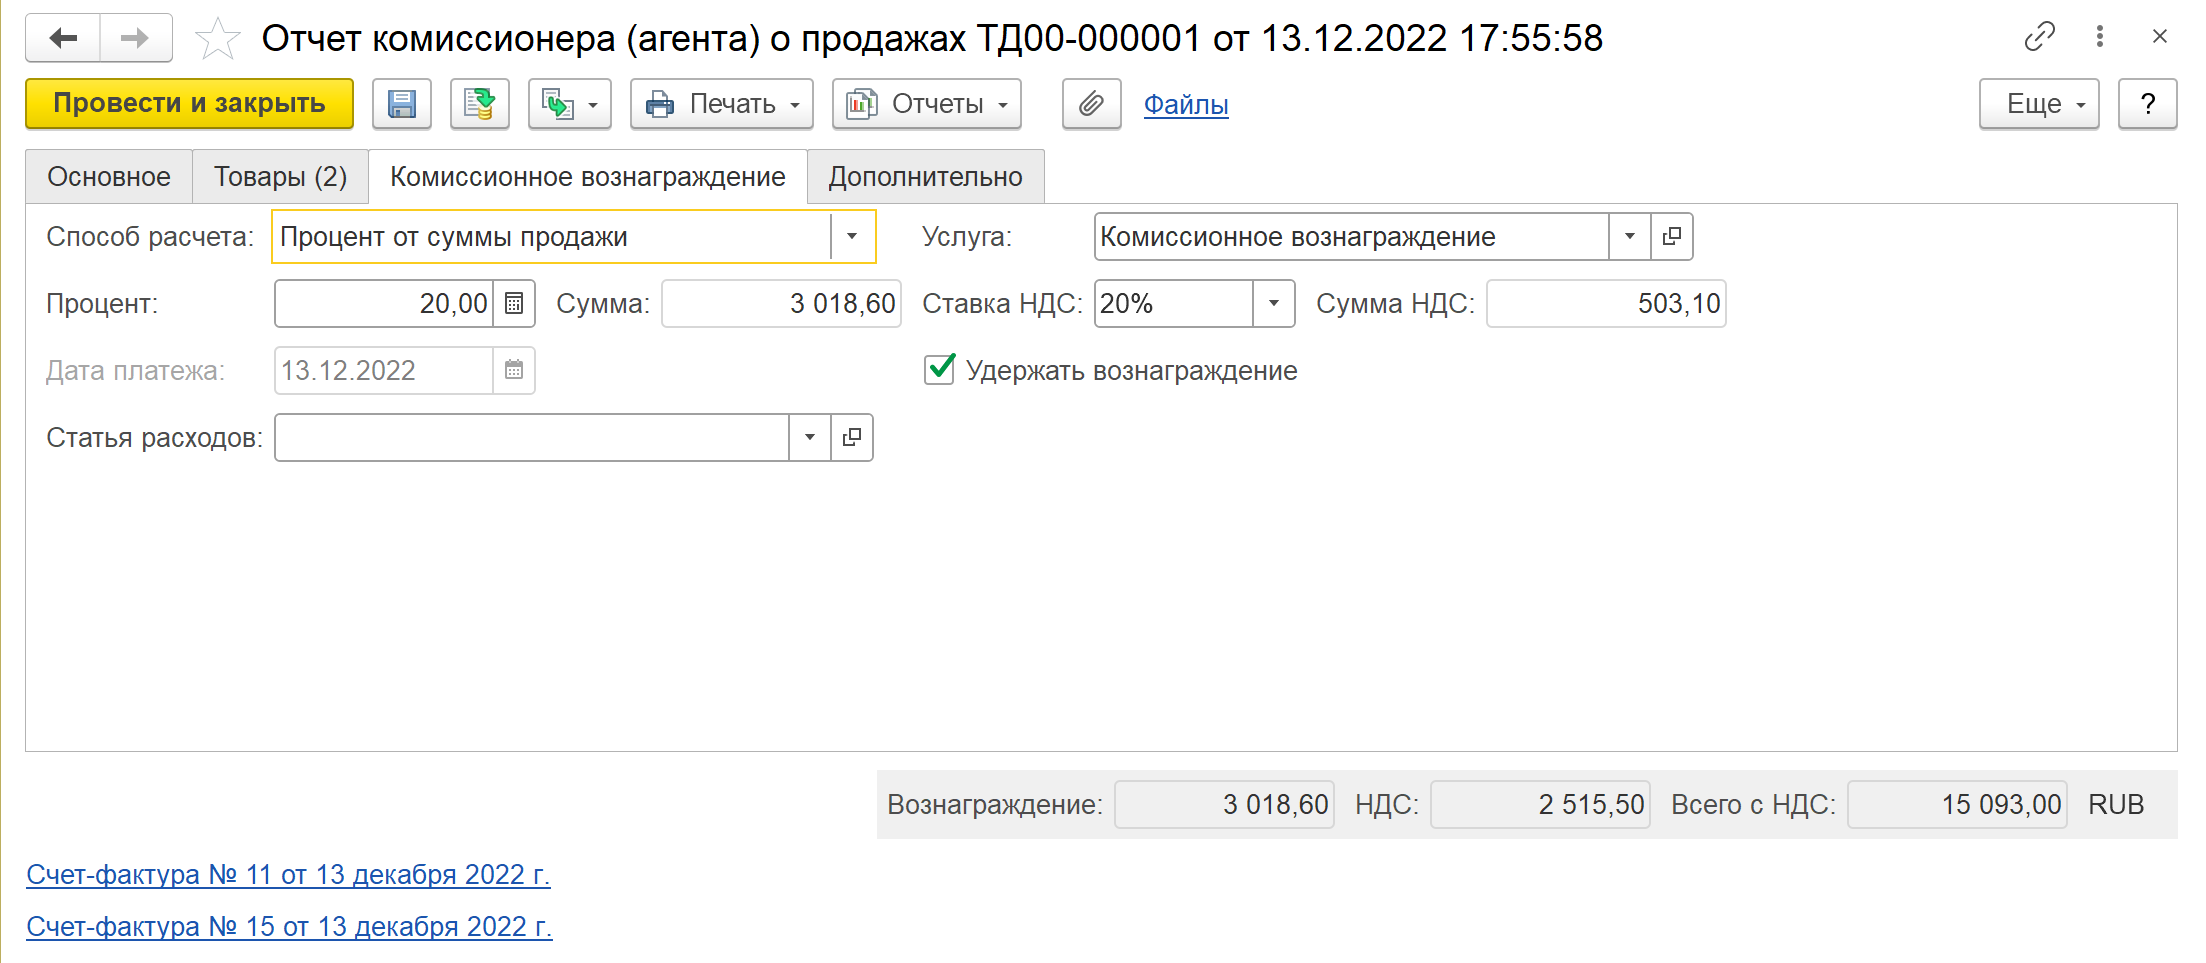Image resolution: width=2206 pixels, height=963 pixels.
Task: Copy the link to this document
Action: 2039,37
